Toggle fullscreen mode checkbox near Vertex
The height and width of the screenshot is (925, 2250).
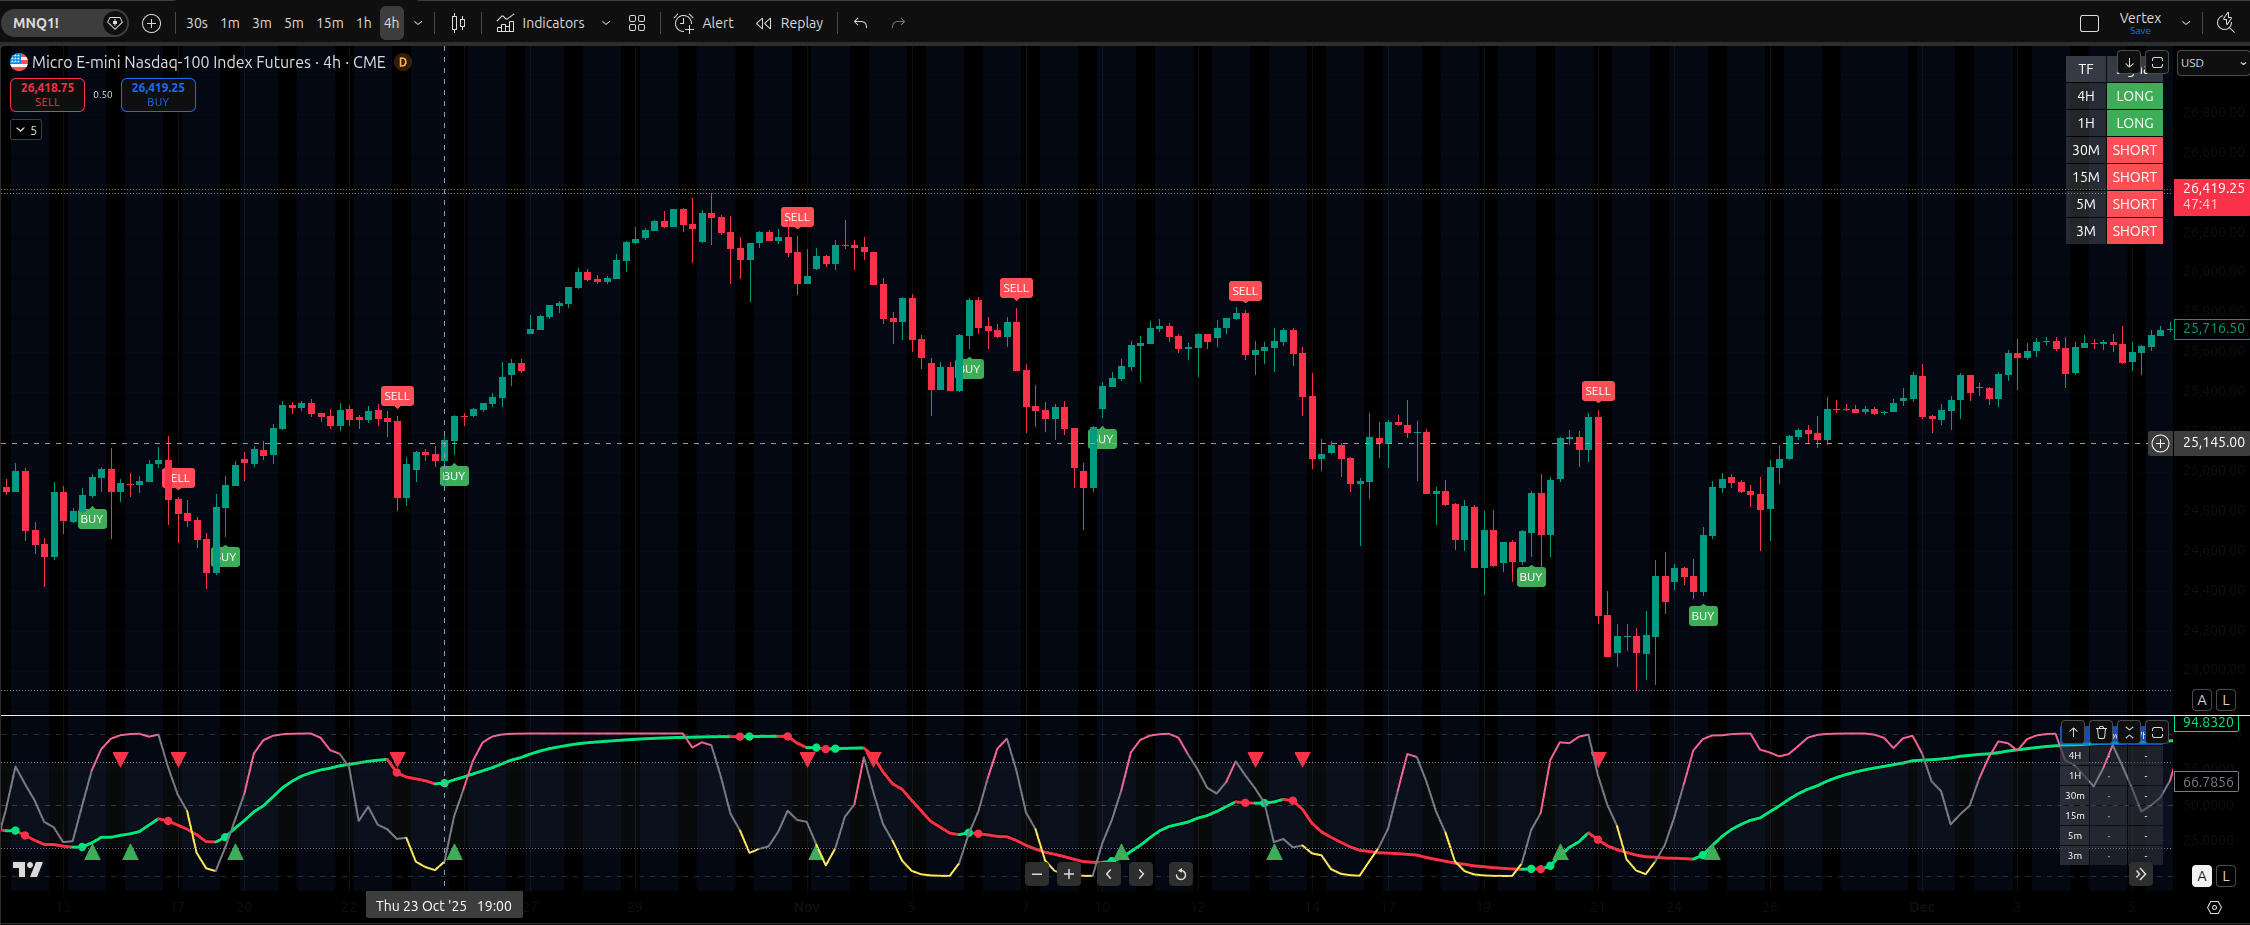click(2089, 23)
